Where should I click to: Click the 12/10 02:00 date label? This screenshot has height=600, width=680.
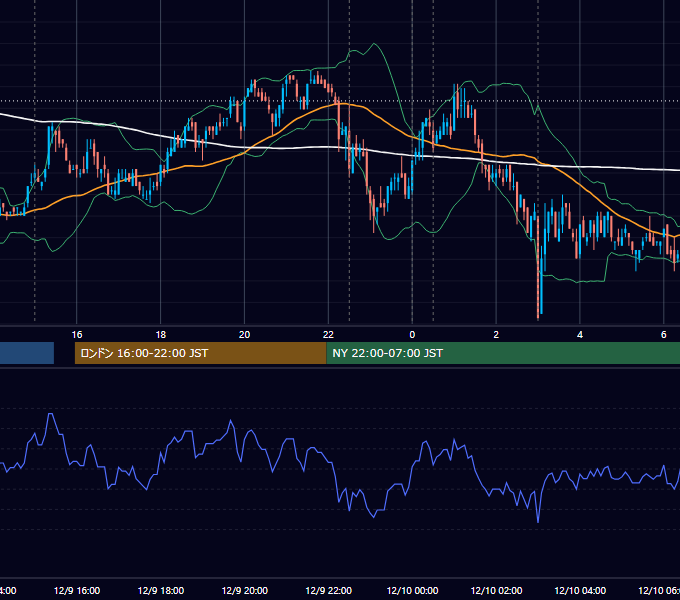tap(496, 590)
